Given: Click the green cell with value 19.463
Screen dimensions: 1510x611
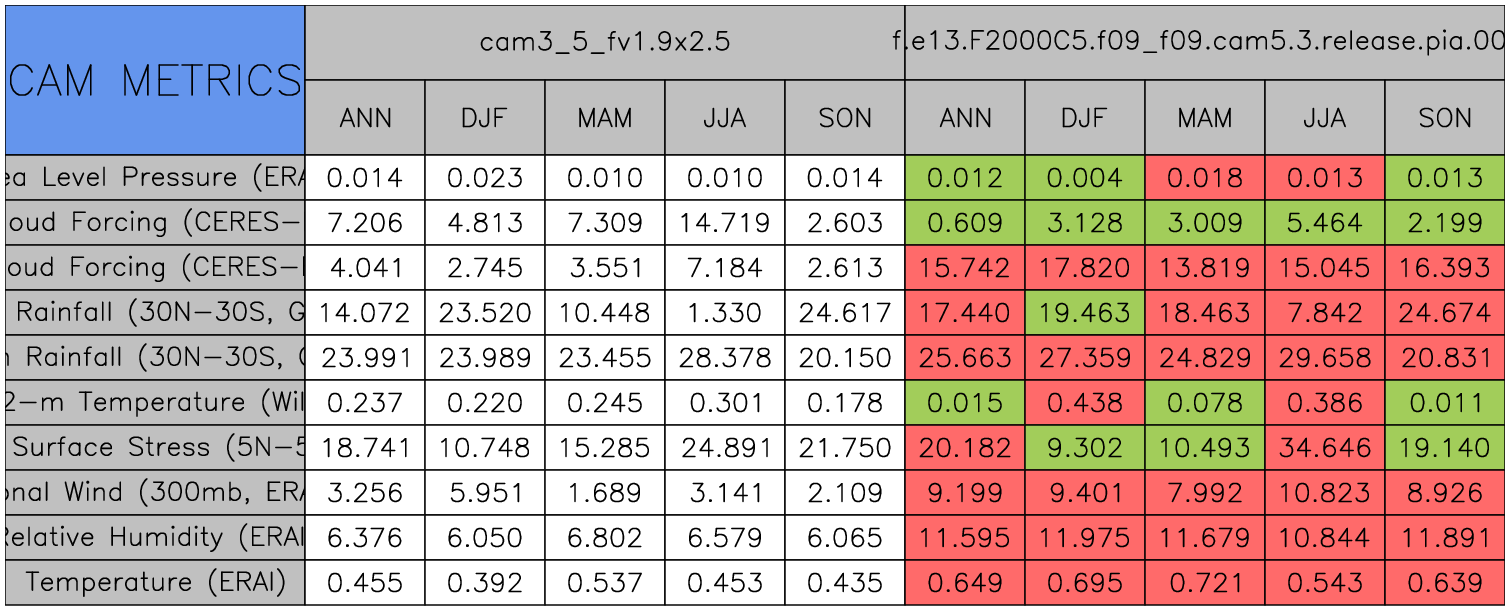Looking at the screenshot, I should pyautogui.click(x=1084, y=313).
